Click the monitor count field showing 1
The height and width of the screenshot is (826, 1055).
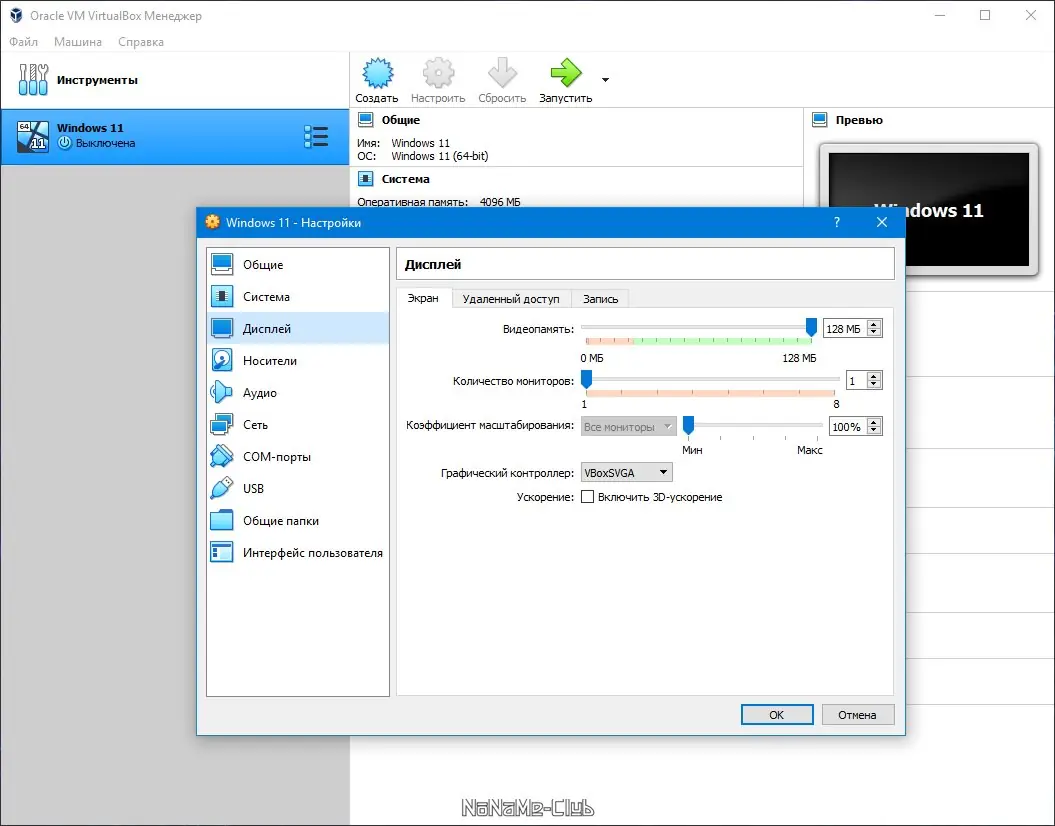[x=856, y=381]
